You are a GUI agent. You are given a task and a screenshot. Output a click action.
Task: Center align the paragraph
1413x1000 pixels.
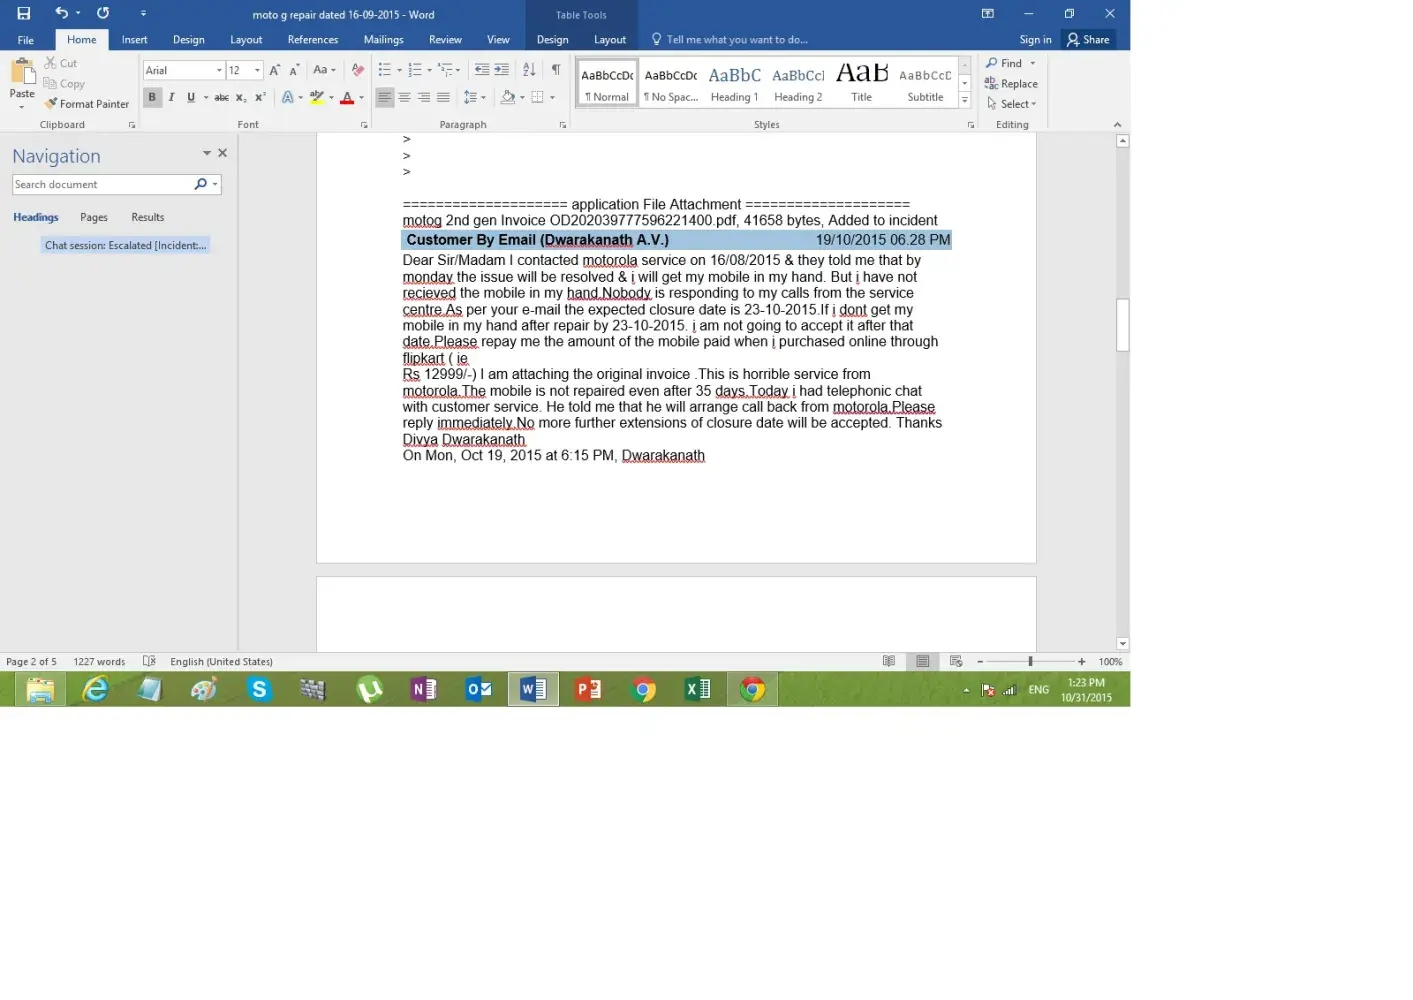pos(404,98)
